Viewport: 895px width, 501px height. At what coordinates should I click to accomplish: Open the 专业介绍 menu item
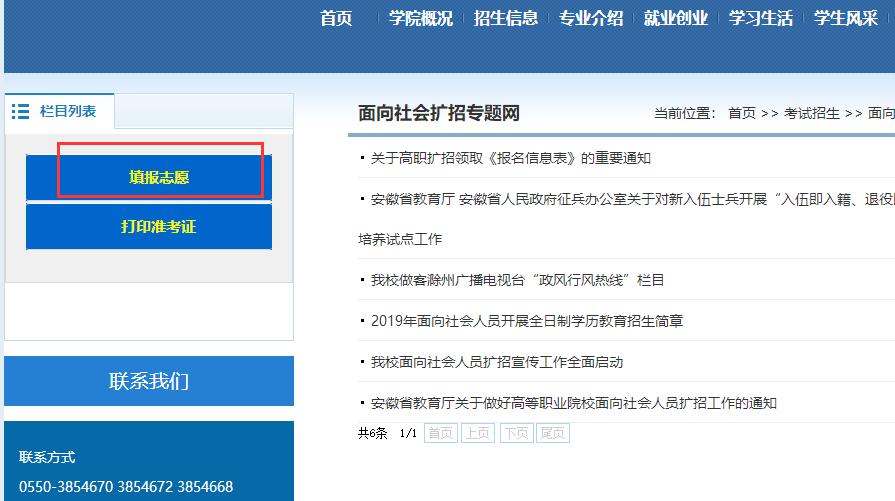pyautogui.click(x=591, y=18)
